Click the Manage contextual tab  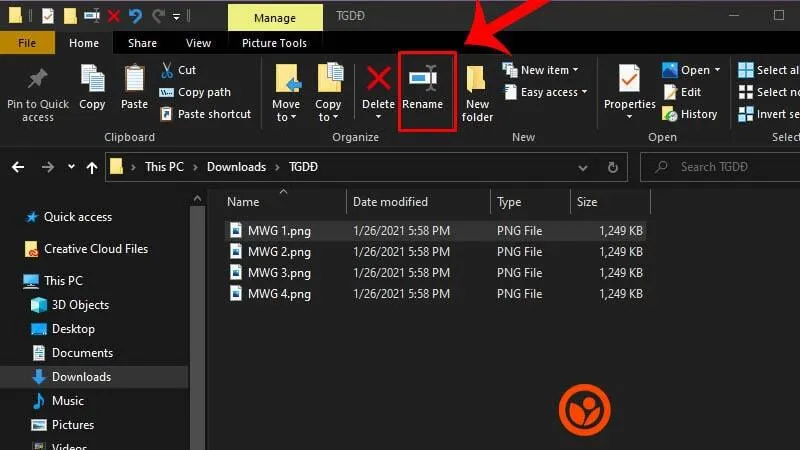pos(275,18)
